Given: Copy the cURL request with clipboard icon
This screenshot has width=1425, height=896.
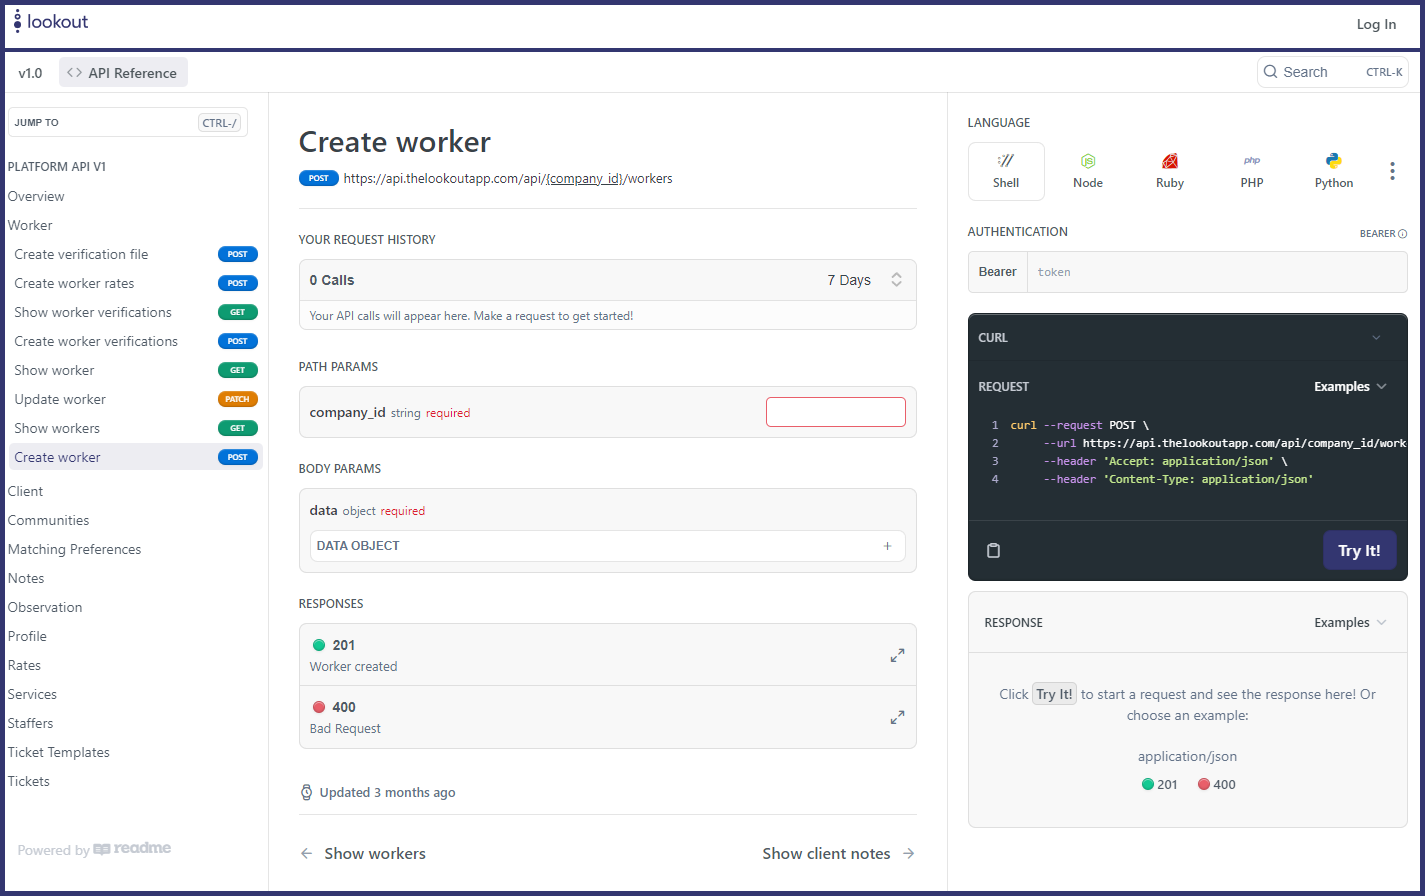Looking at the screenshot, I should 993,551.
